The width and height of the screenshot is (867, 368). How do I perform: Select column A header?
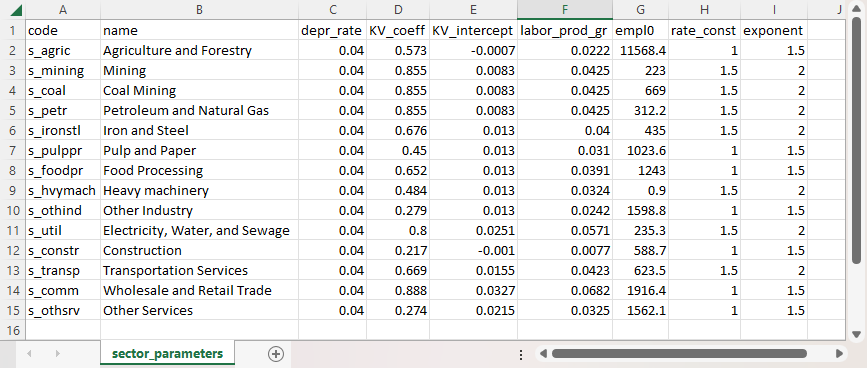(63, 10)
